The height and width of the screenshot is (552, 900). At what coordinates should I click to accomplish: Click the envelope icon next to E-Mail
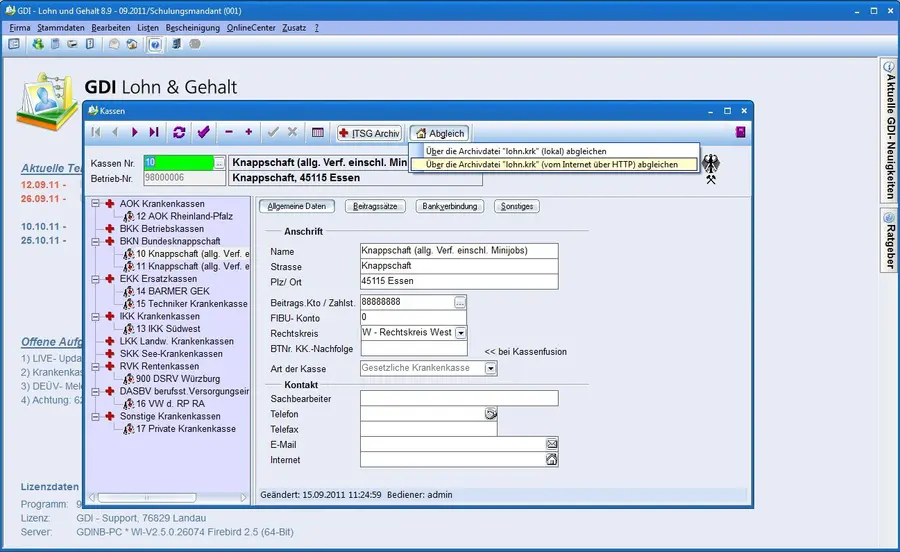[x=551, y=444]
